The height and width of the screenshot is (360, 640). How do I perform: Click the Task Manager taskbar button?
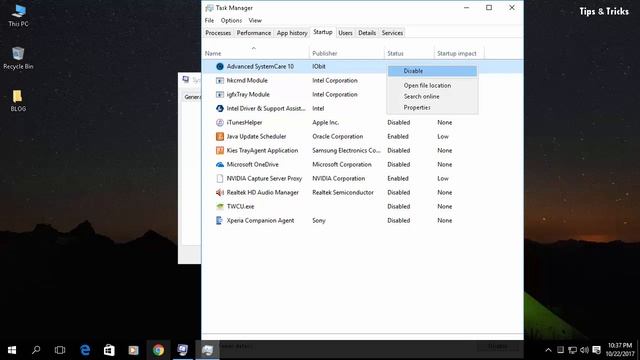point(207,350)
